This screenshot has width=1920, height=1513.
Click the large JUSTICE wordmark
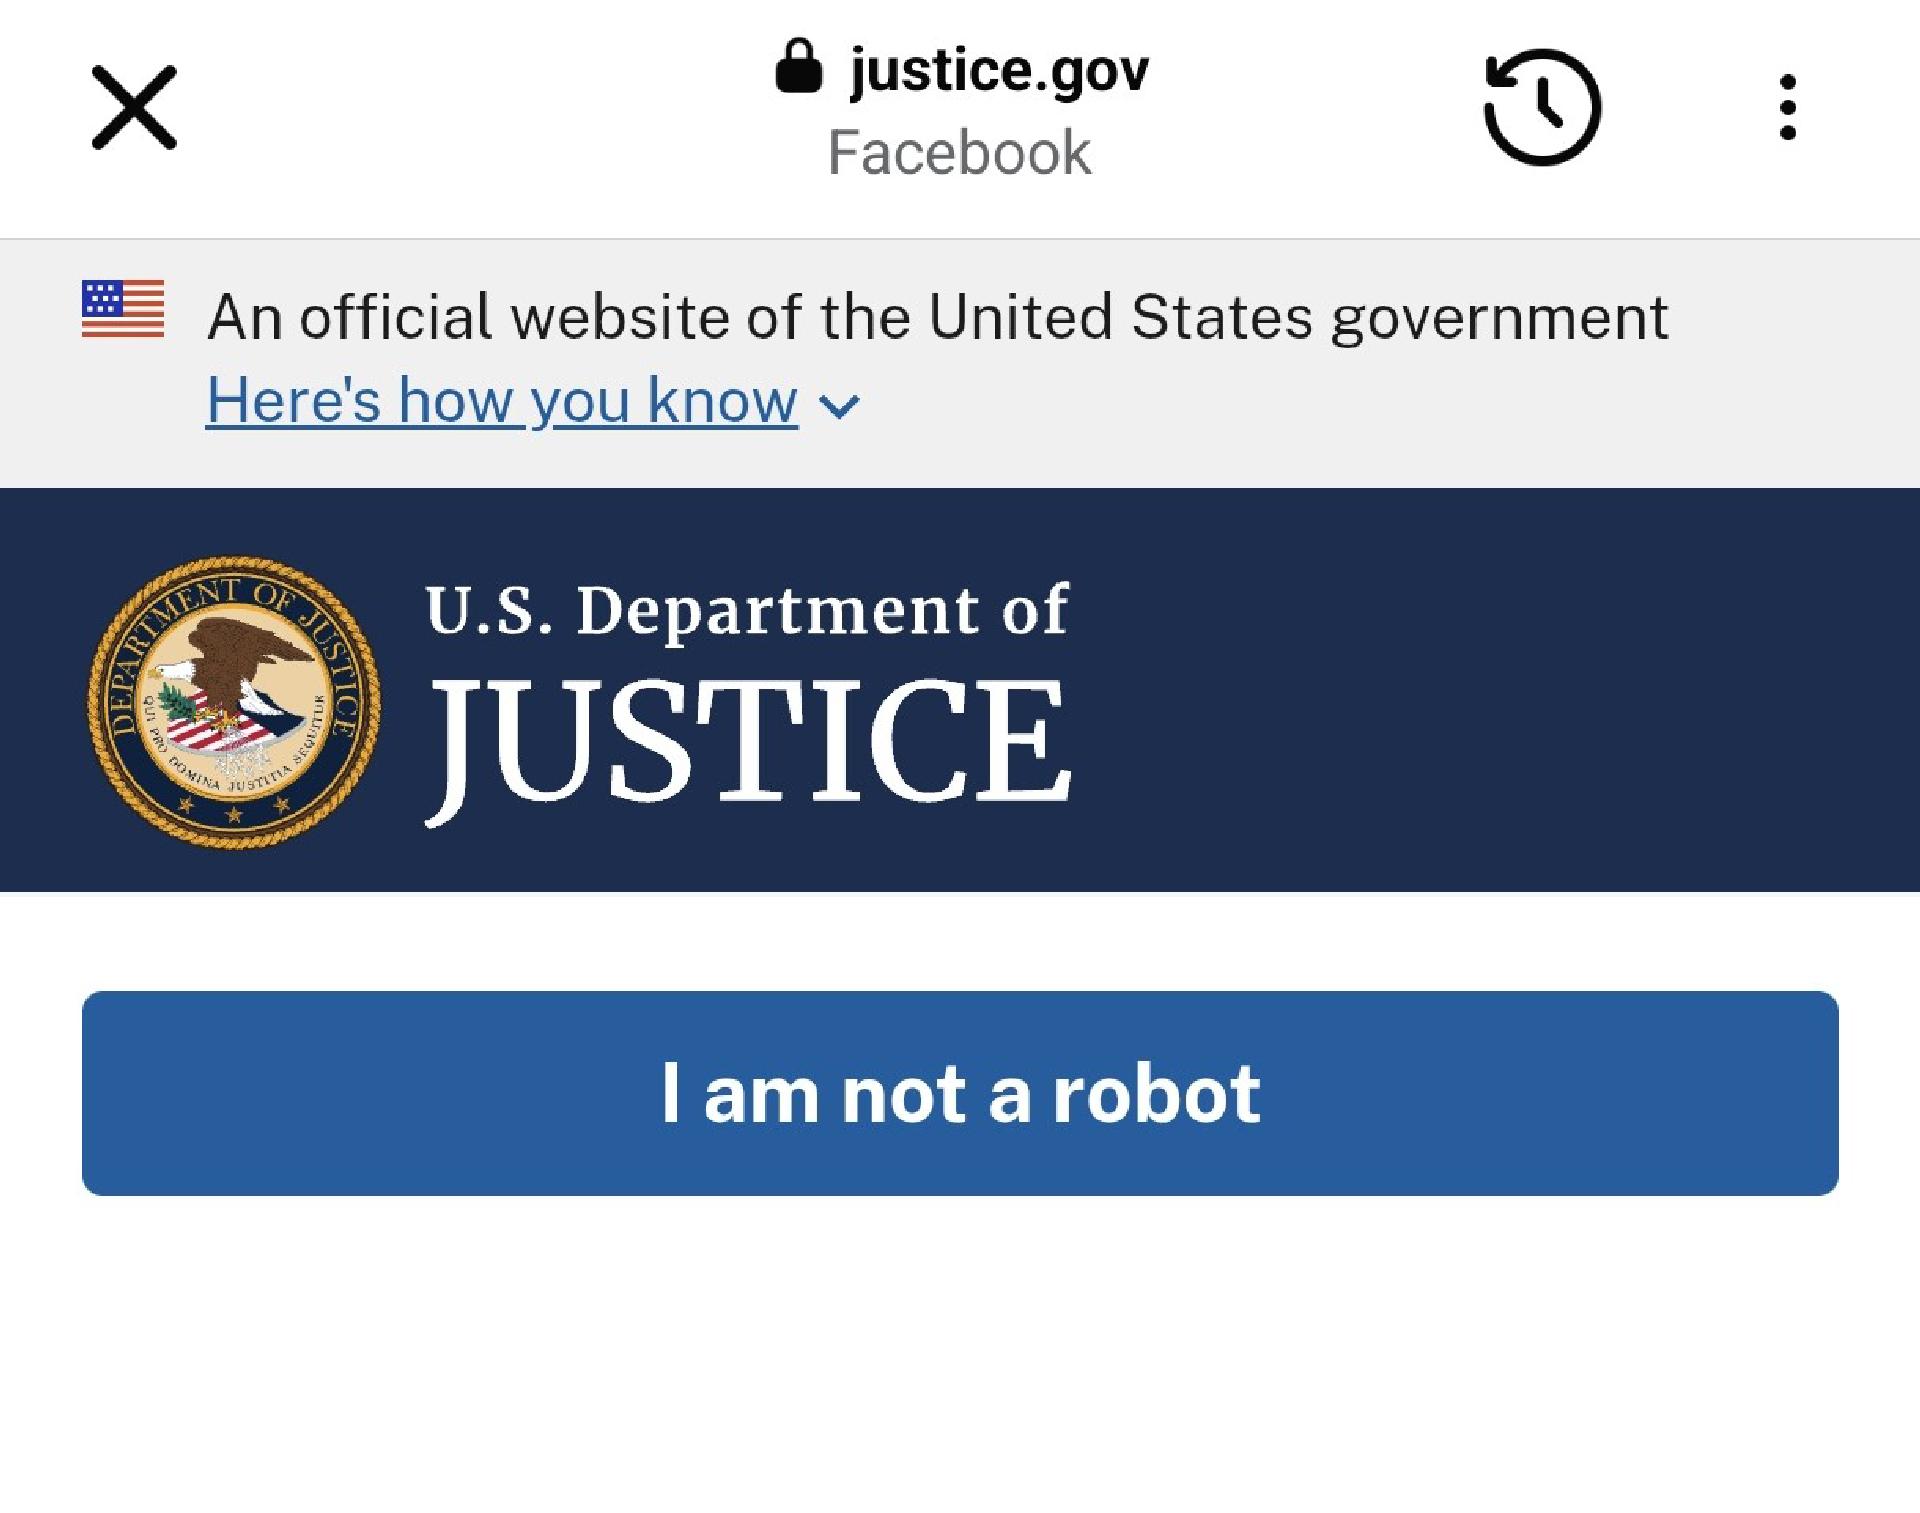pyautogui.click(x=750, y=742)
